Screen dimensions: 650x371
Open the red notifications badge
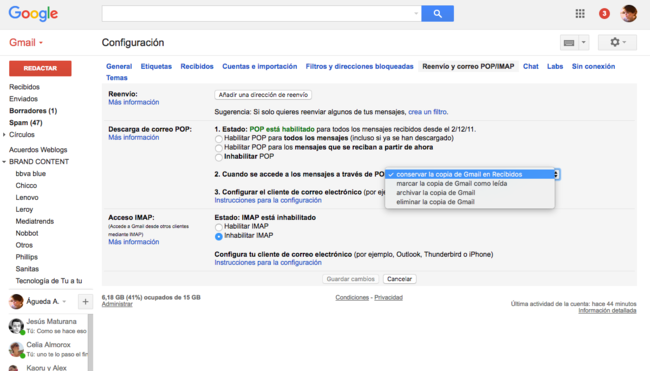604,14
